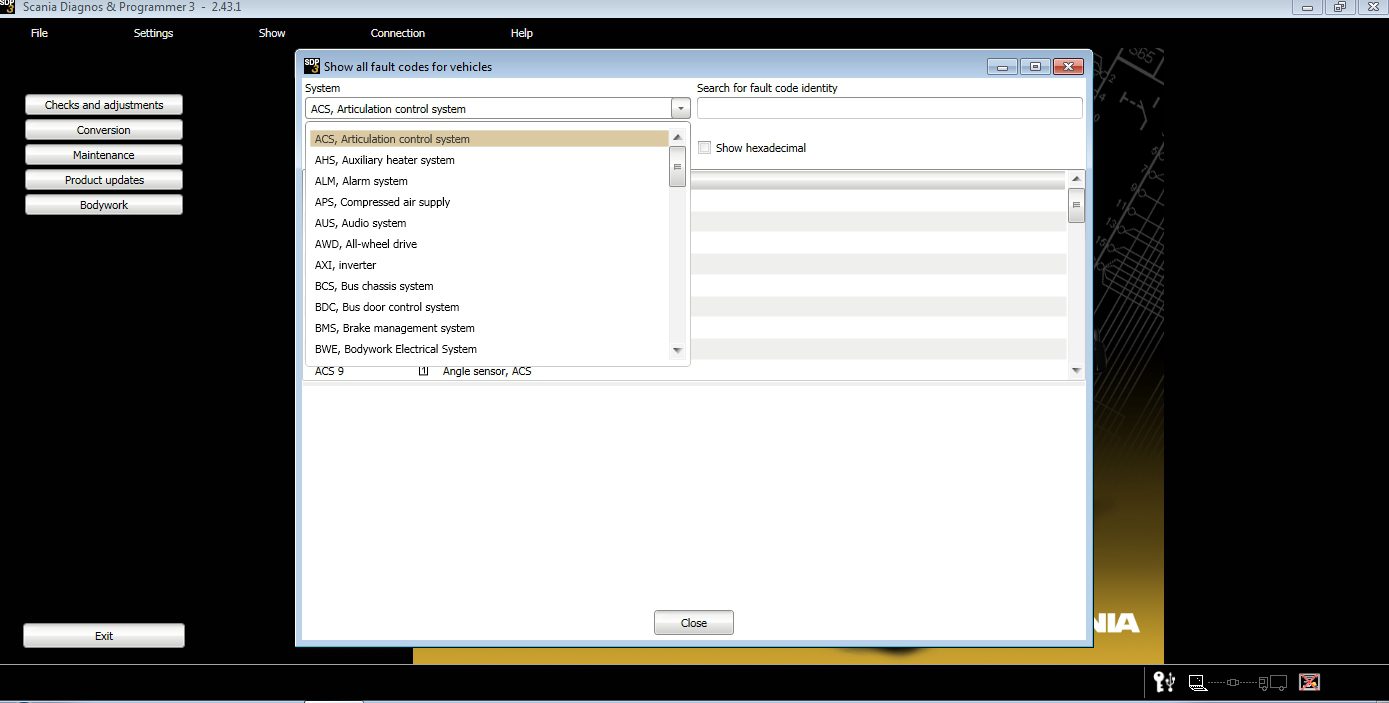Choose ACS, Articulation control system from list

(488, 139)
